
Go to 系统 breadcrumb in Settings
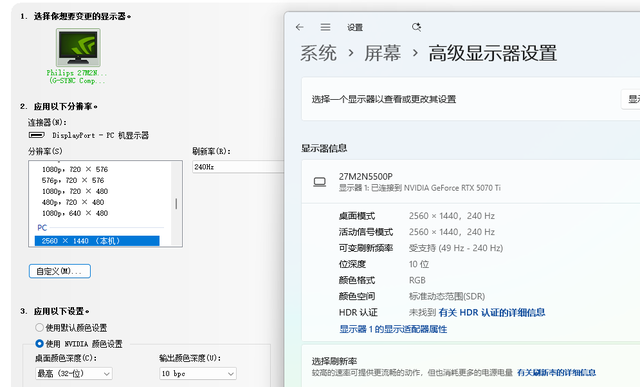[318, 53]
